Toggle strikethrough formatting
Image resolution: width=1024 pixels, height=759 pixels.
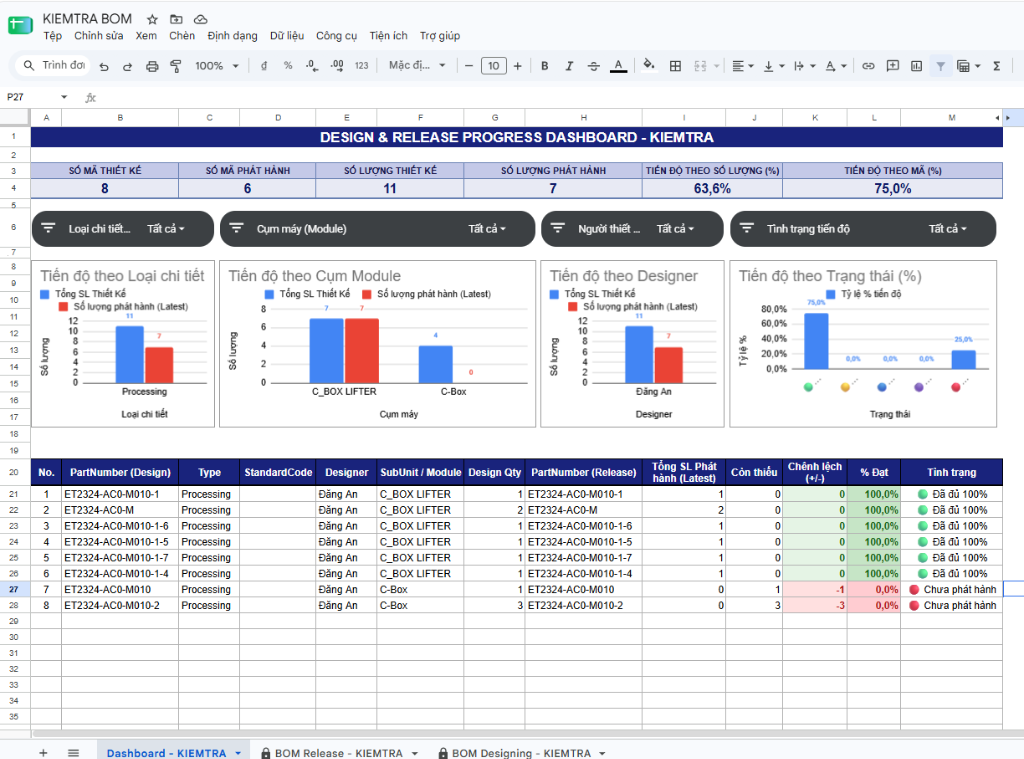point(594,66)
